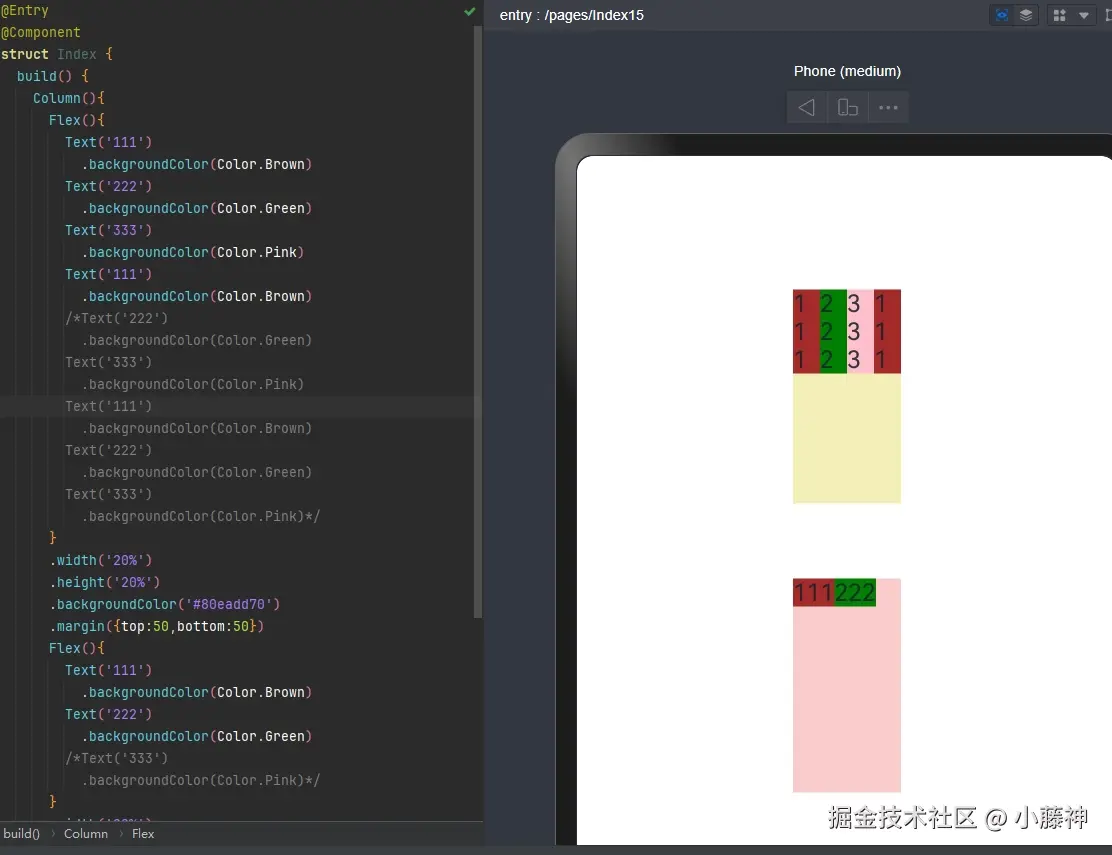Click the 'build() {' code line

(x=52, y=76)
